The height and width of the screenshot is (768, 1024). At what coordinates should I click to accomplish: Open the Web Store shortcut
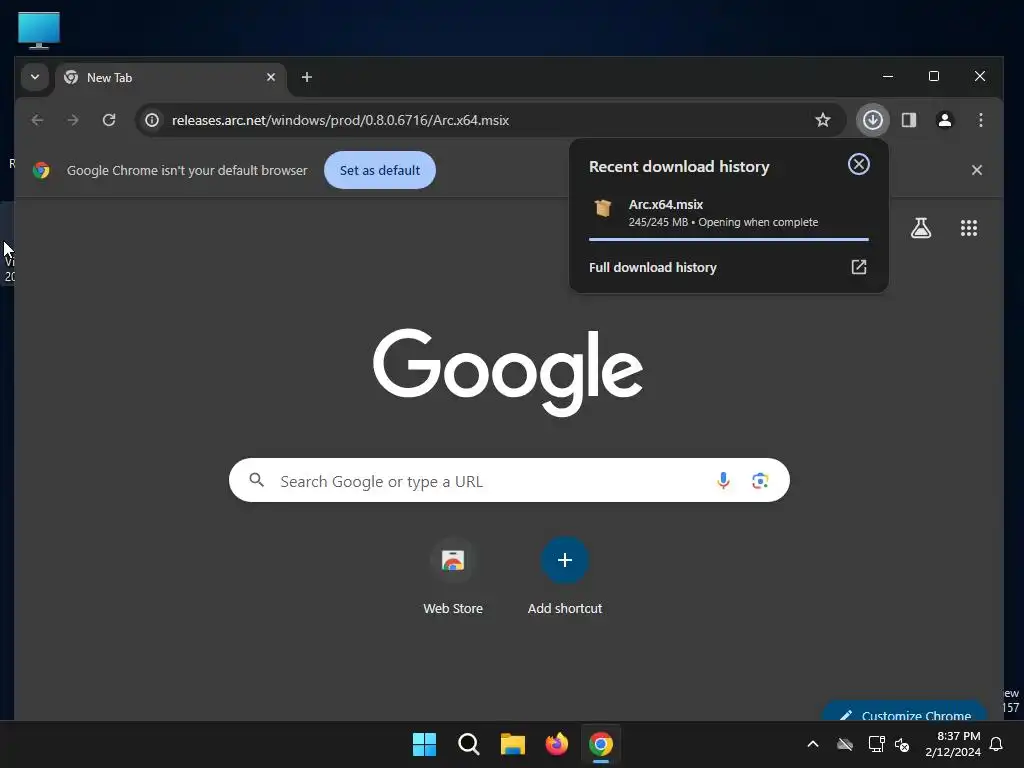(x=453, y=577)
